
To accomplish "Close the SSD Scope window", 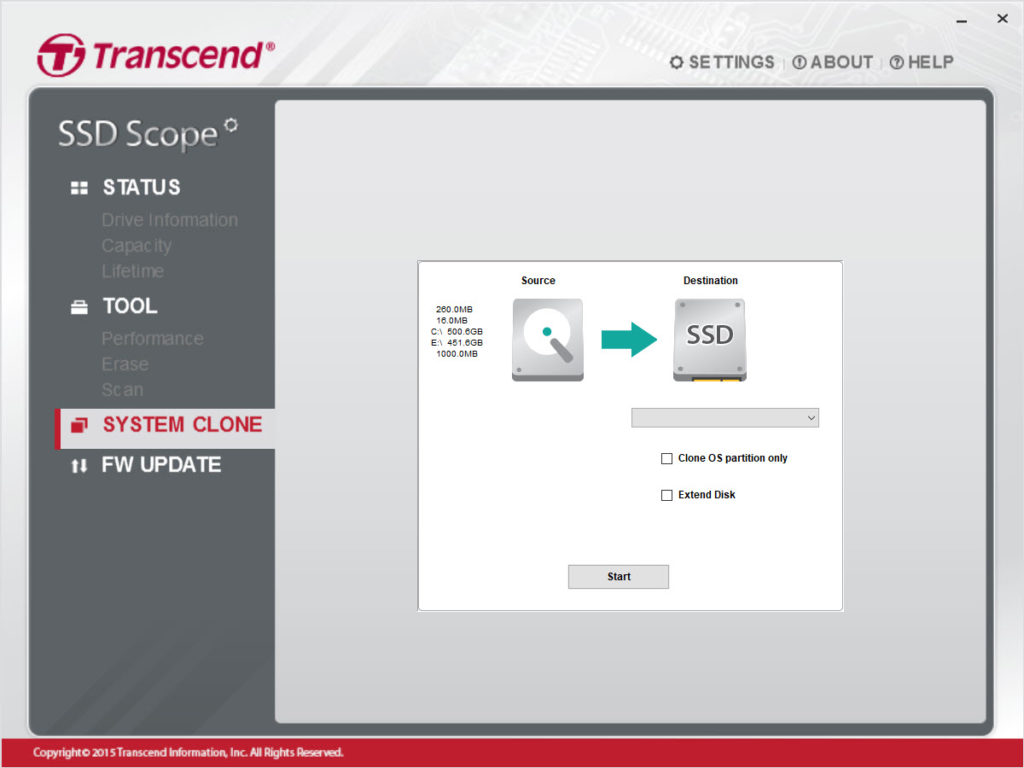I will pos(1002,19).
